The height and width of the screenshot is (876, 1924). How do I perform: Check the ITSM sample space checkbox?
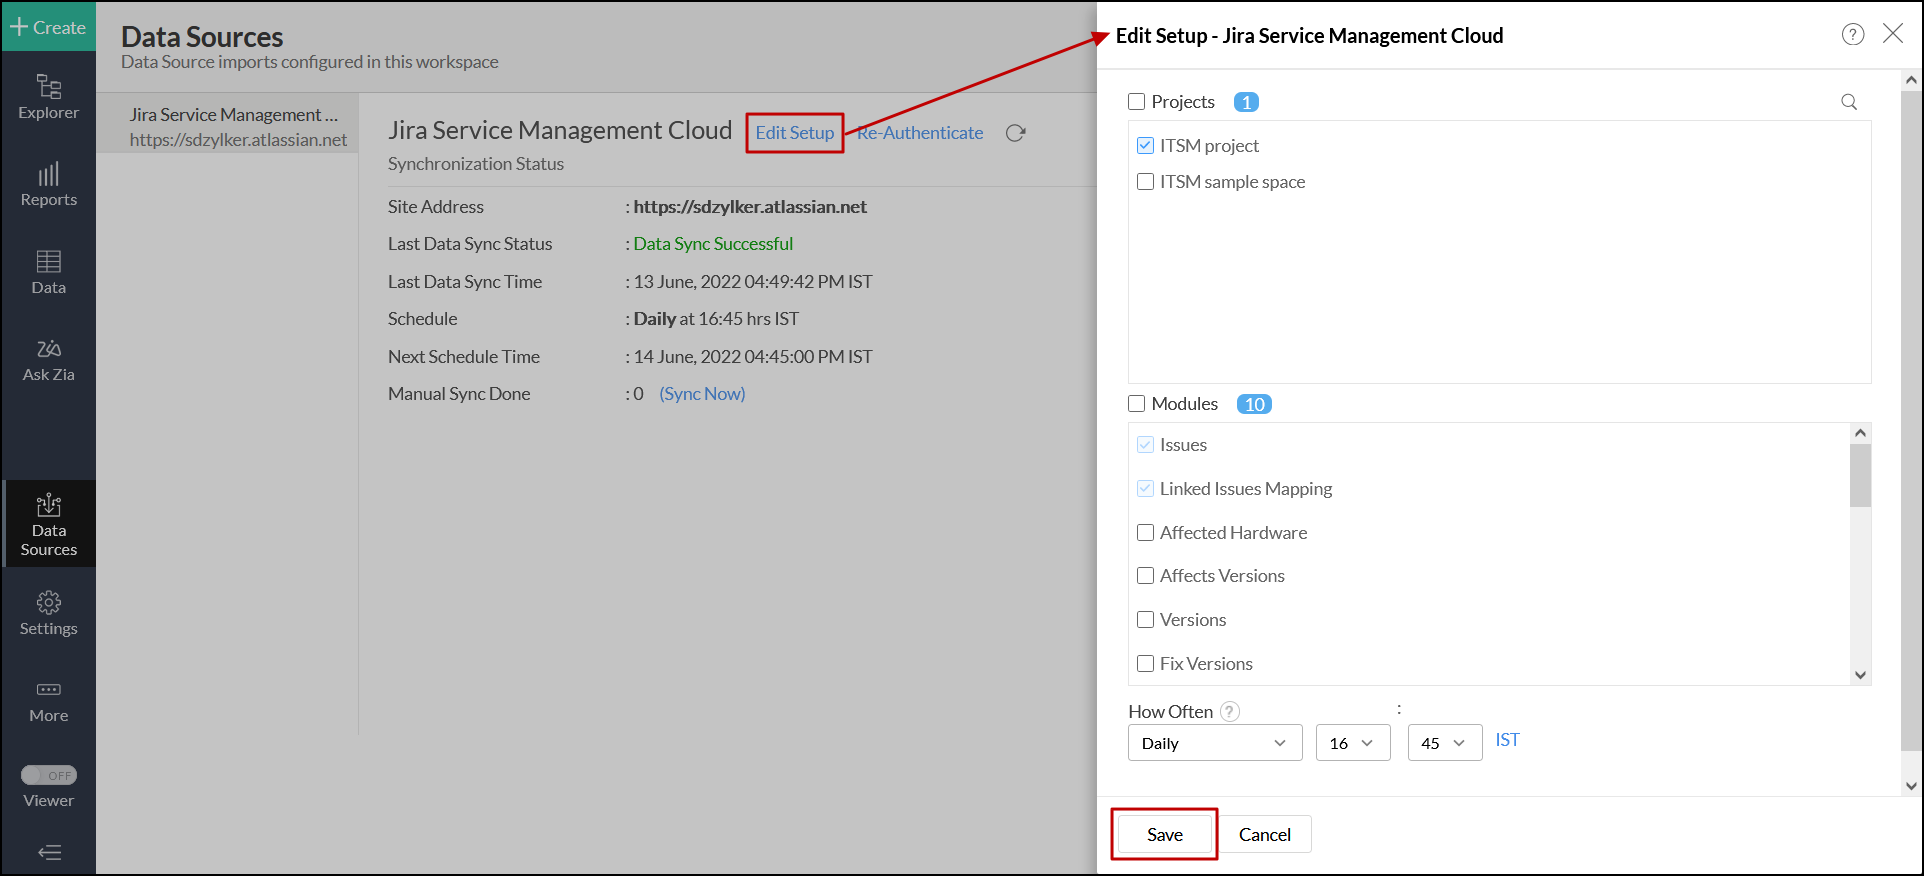pyautogui.click(x=1146, y=182)
